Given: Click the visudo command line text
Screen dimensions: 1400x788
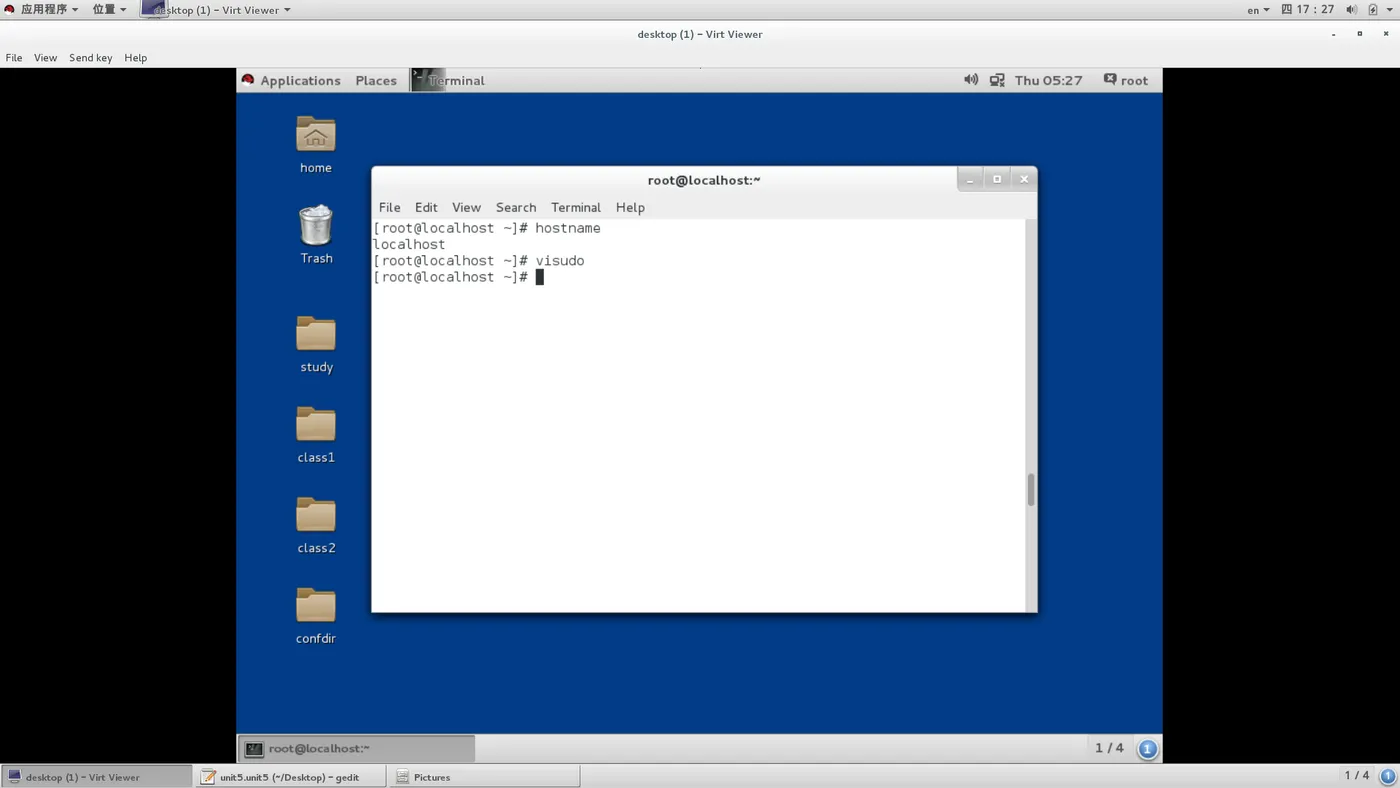Looking at the screenshot, I should [x=560, y=261].
